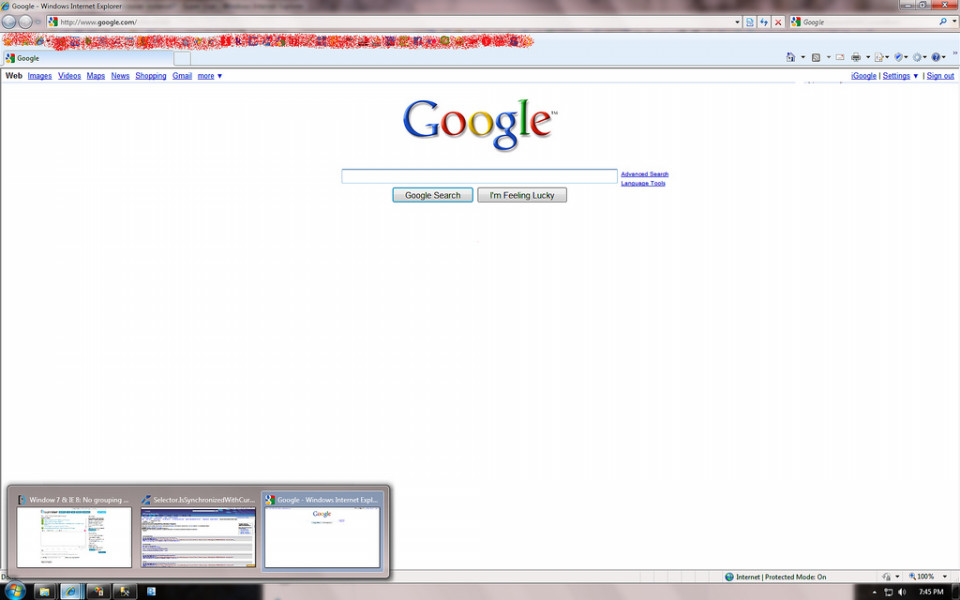Expand the Tools gear dropdown arrow
Screen dimensions: 960x600
[x=924, y=58]
